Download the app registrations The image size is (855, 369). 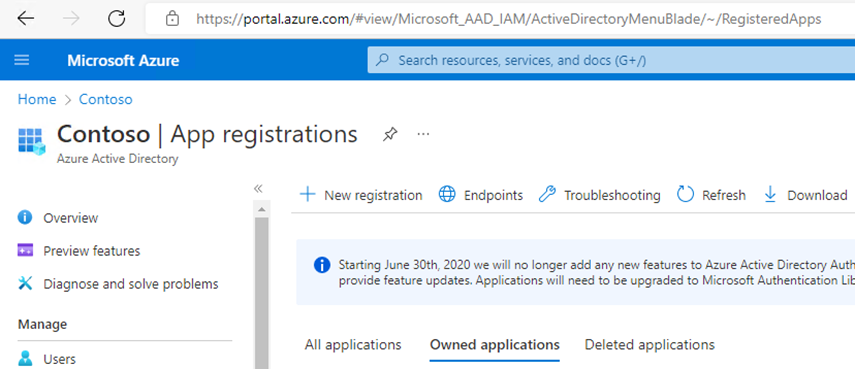click(x=806, y=195)
